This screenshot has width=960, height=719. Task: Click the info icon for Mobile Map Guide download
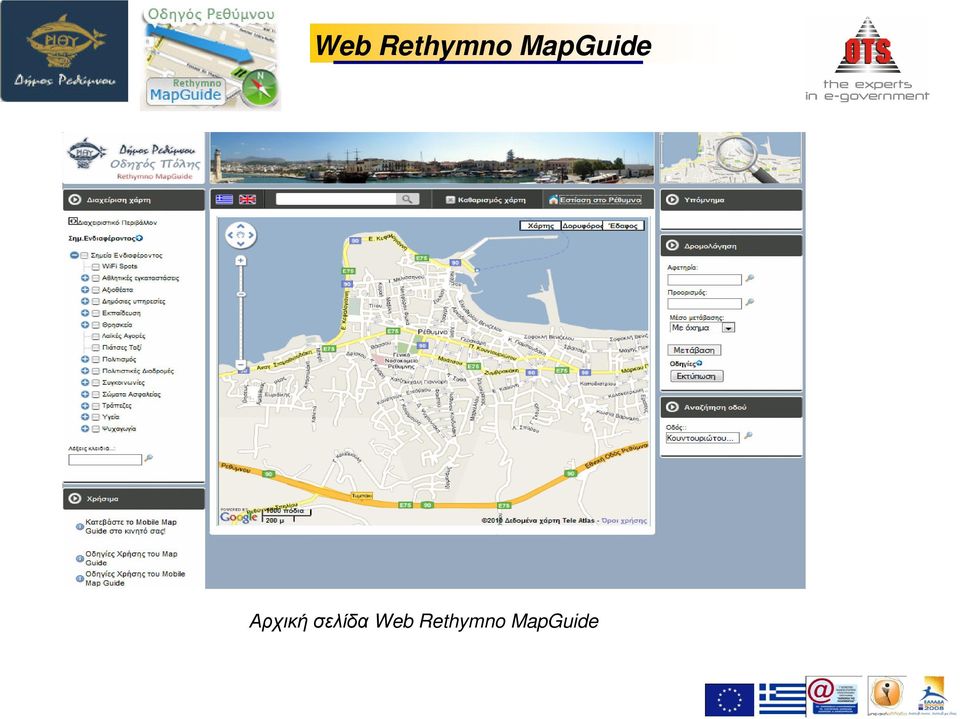pos(80,526)
